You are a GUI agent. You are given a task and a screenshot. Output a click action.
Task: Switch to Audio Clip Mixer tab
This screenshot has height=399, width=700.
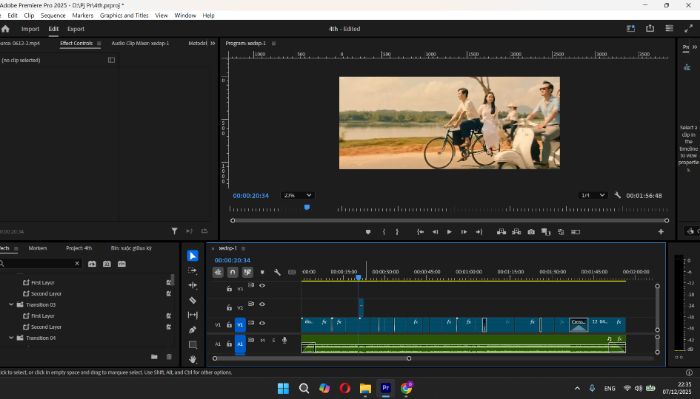pyautogui.click(x=140, y=43)
